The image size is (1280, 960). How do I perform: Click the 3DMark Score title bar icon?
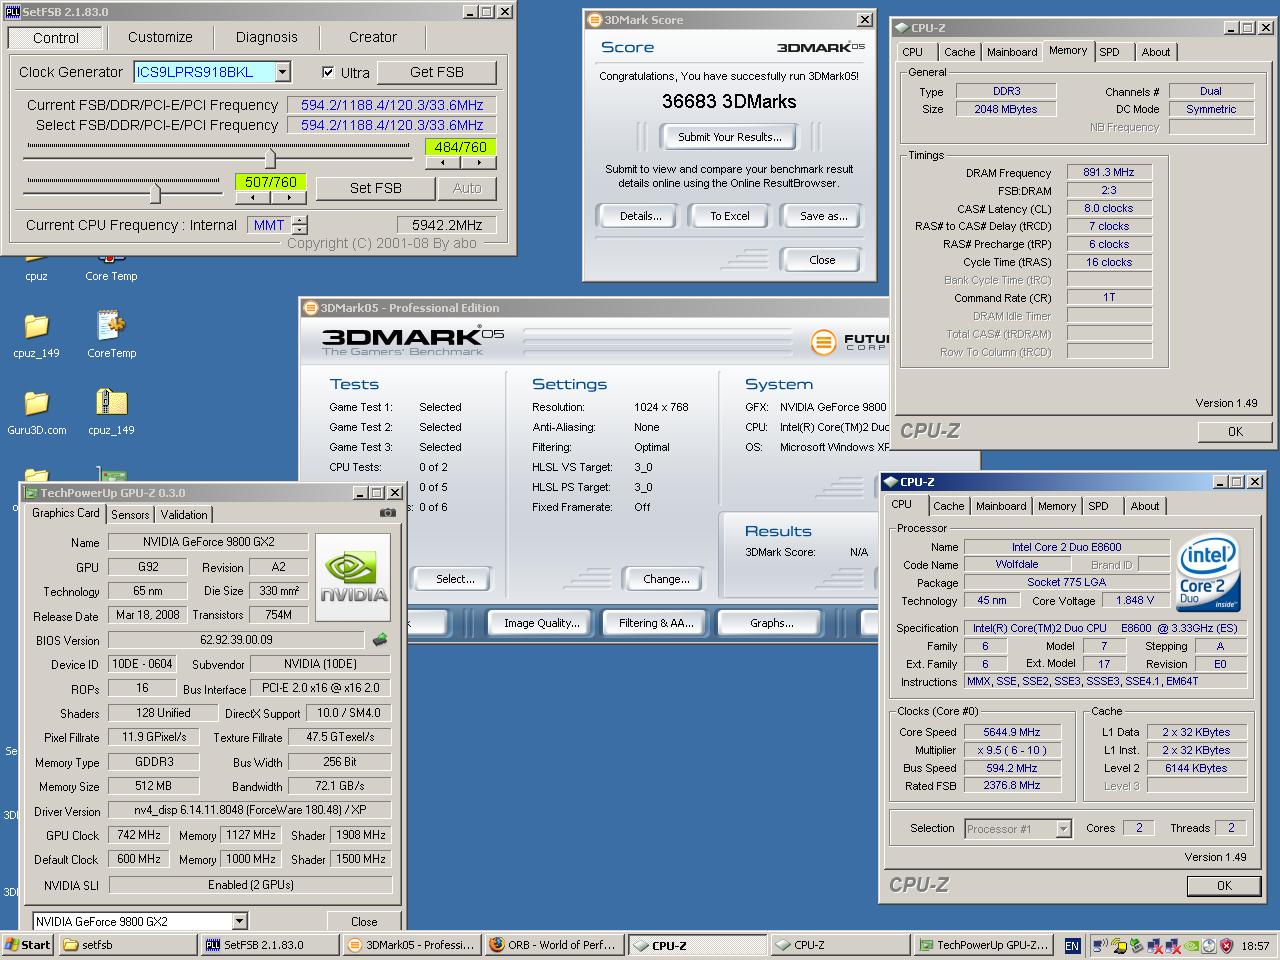click(x=594, y=20)
